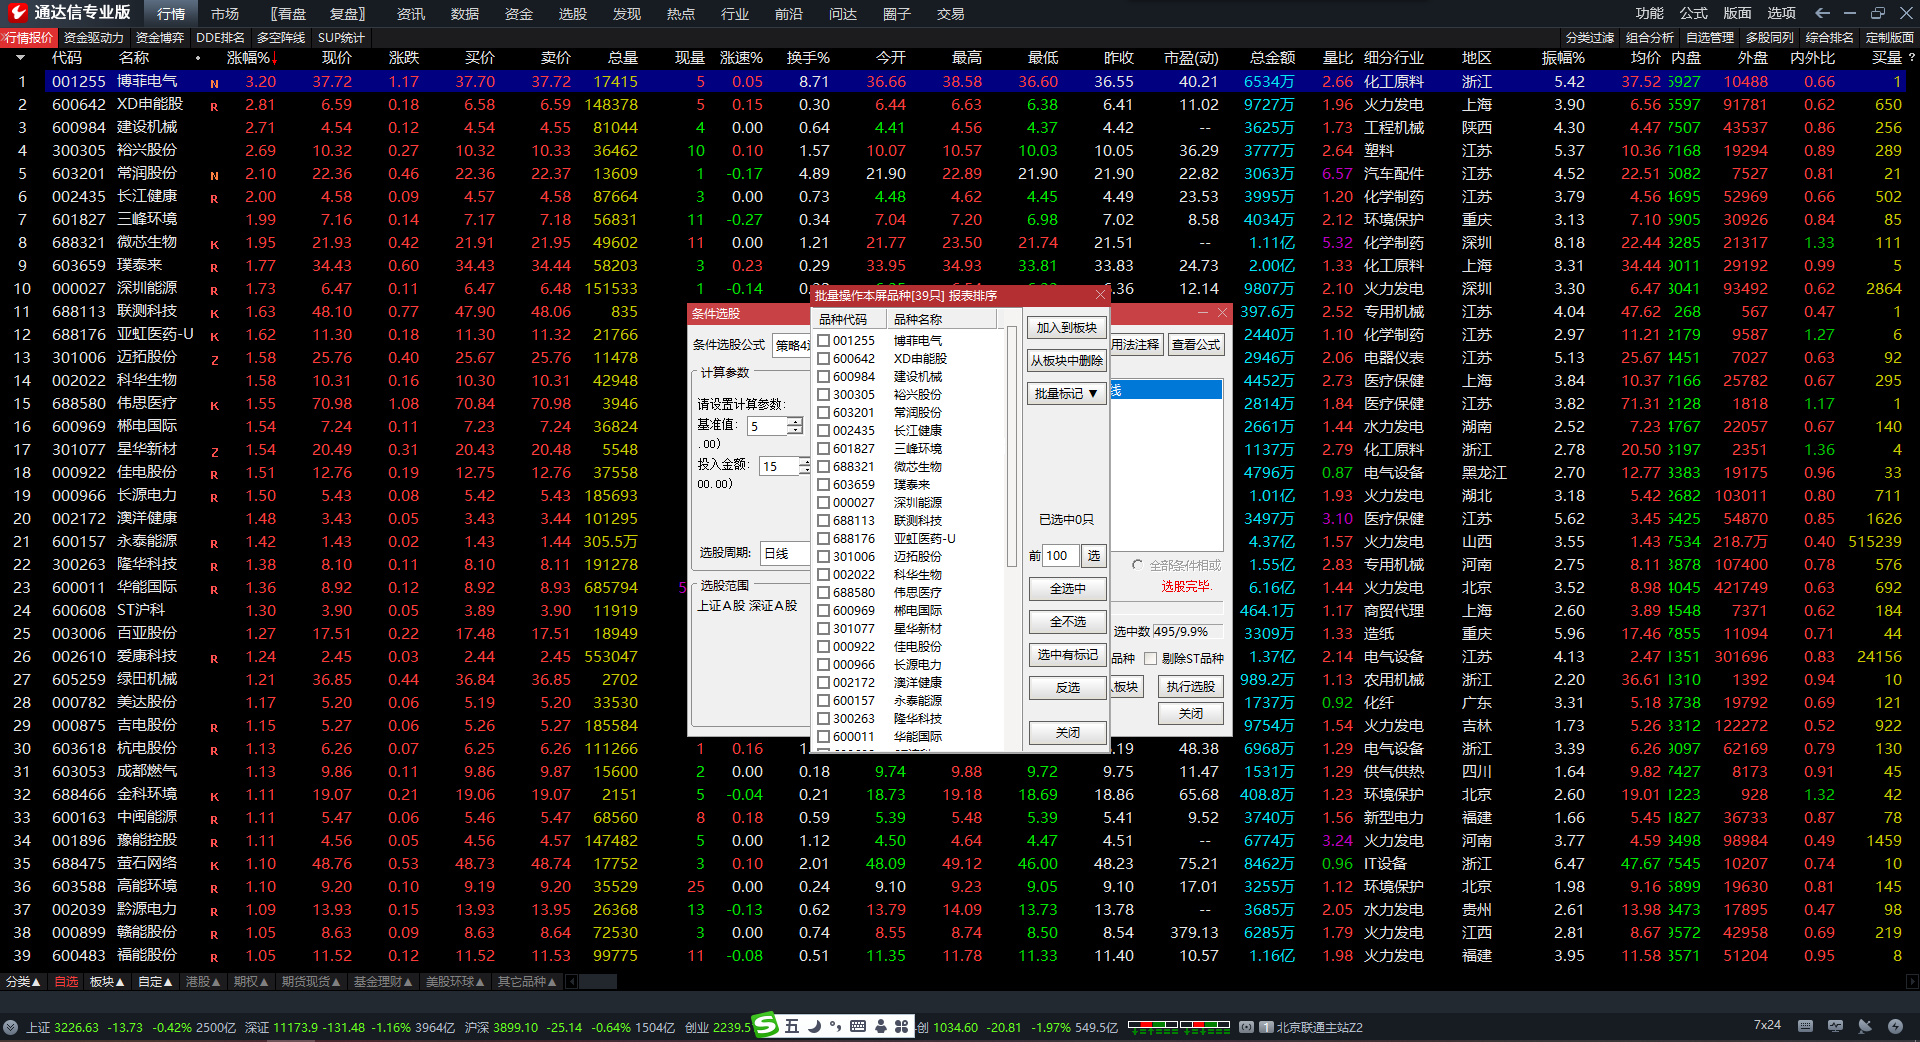Check the 001255 博菲电气 checkbox
Image resolution: width=1920 pixels, height=1042 pixels.
click(823, 340)
